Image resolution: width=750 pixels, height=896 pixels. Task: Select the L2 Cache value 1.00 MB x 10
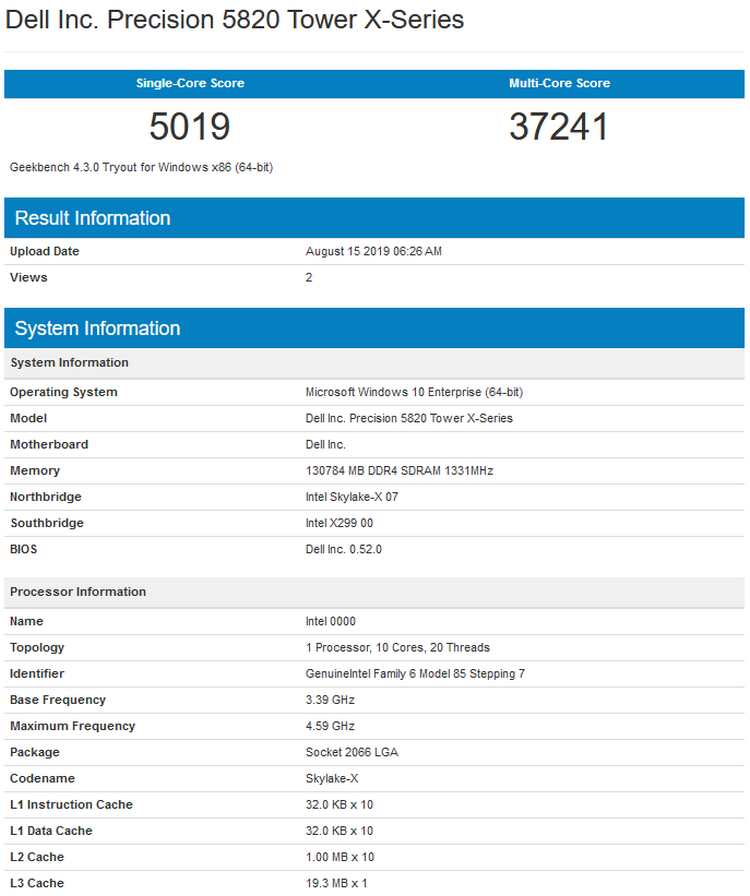tap(340, 857)
